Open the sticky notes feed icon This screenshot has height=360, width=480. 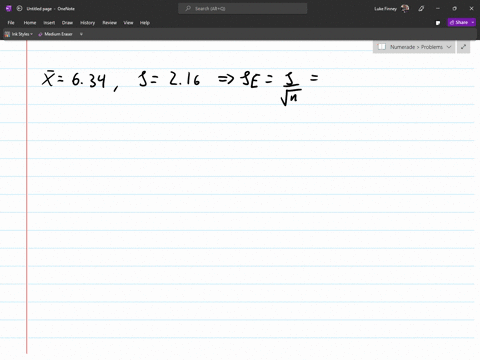click(x=438, y=23)
